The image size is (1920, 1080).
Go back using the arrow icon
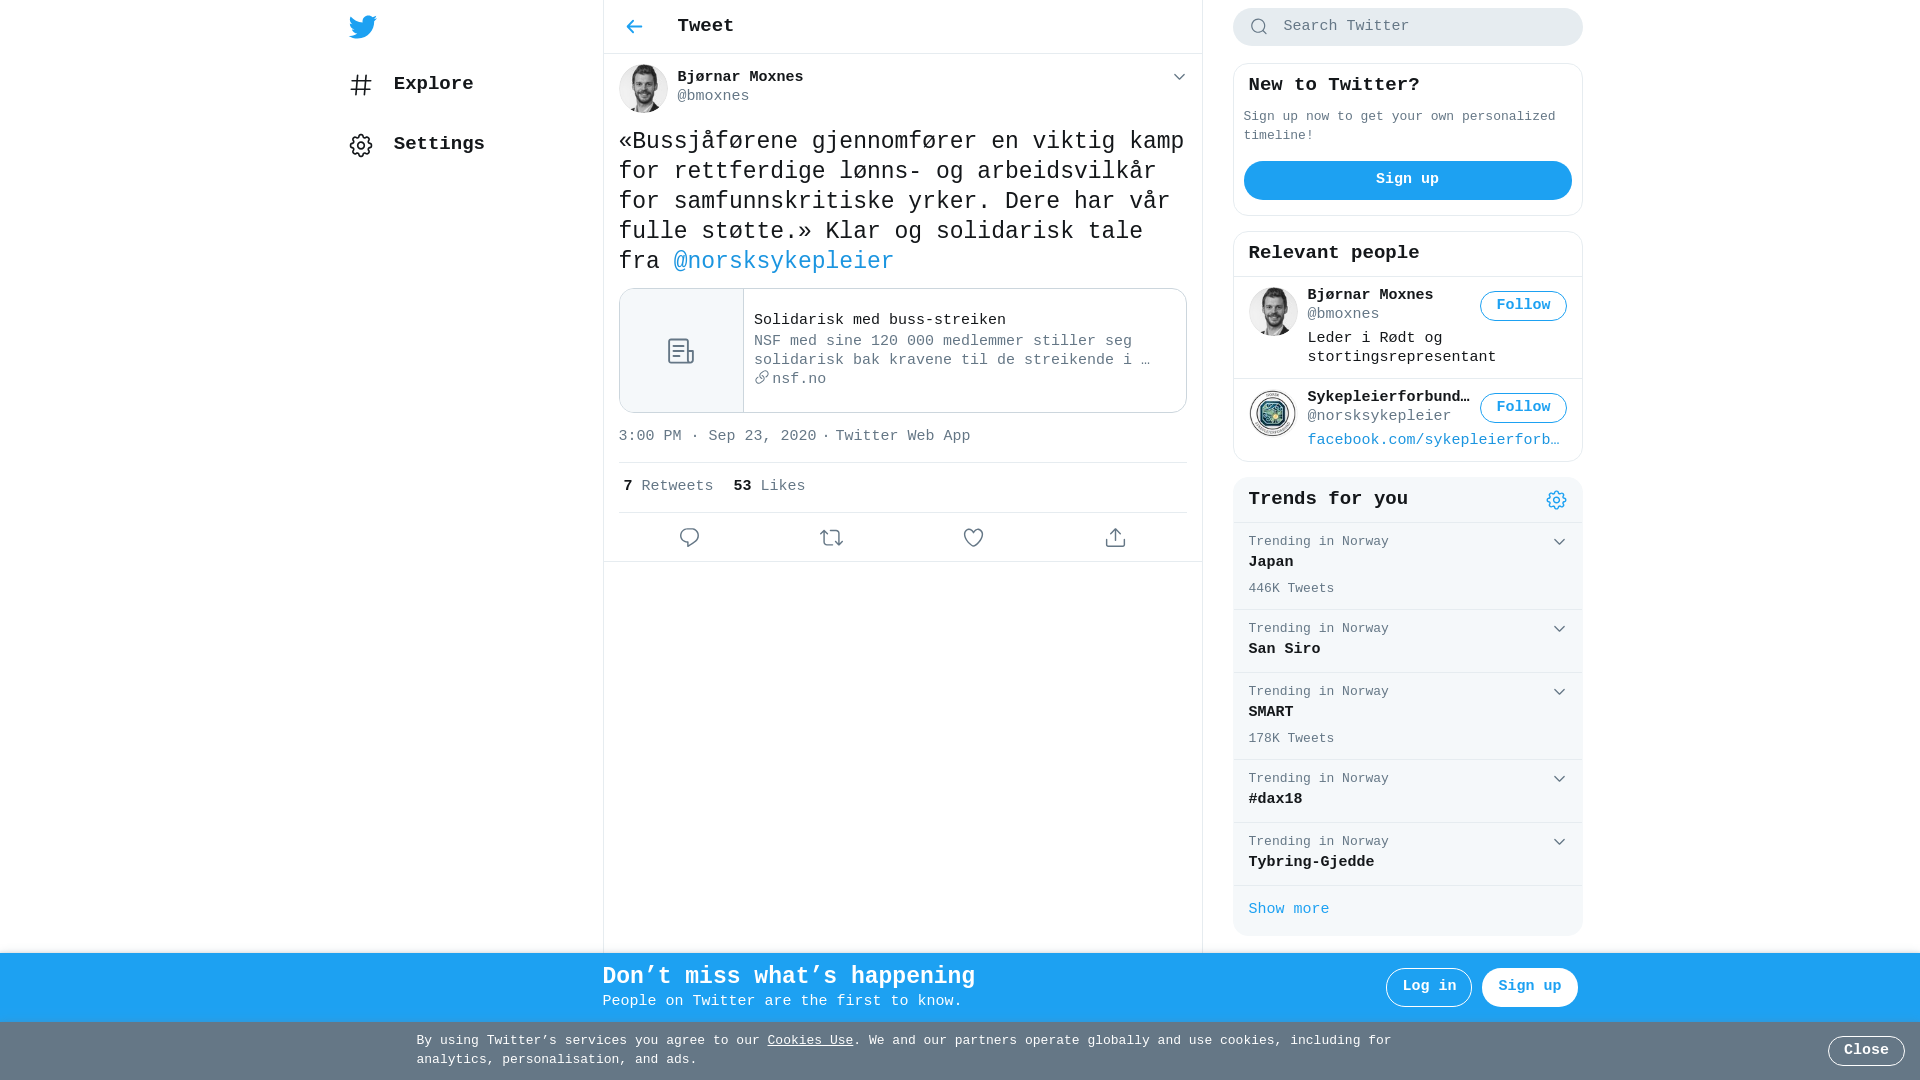pyautogui.click(x=634, y=27)
